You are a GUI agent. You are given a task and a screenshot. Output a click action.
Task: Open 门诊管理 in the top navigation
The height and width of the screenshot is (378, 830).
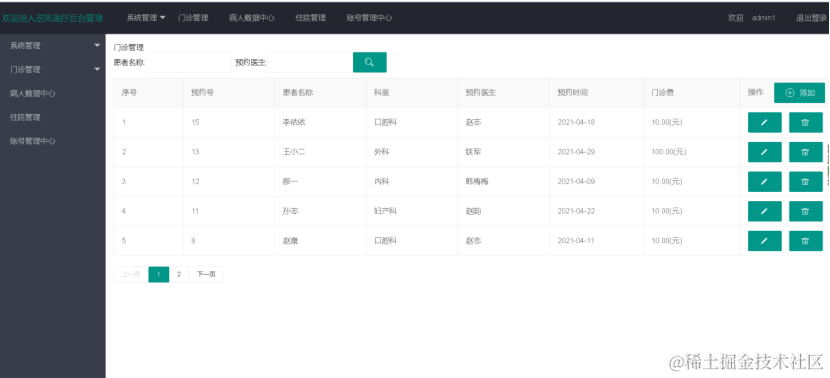[193, 17]
